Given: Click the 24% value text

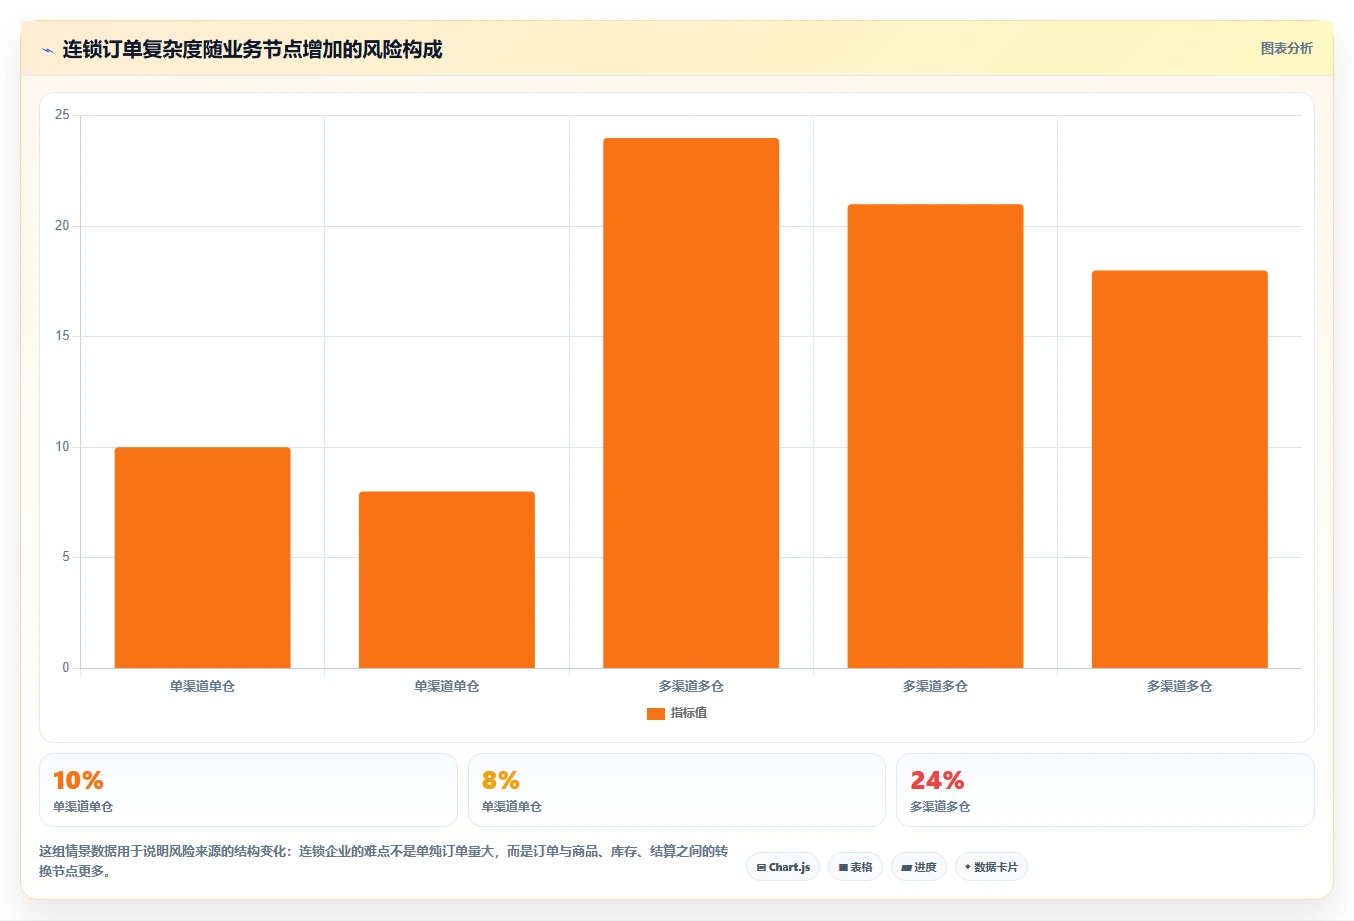Looking at the screenshot, I should (937, 780).
